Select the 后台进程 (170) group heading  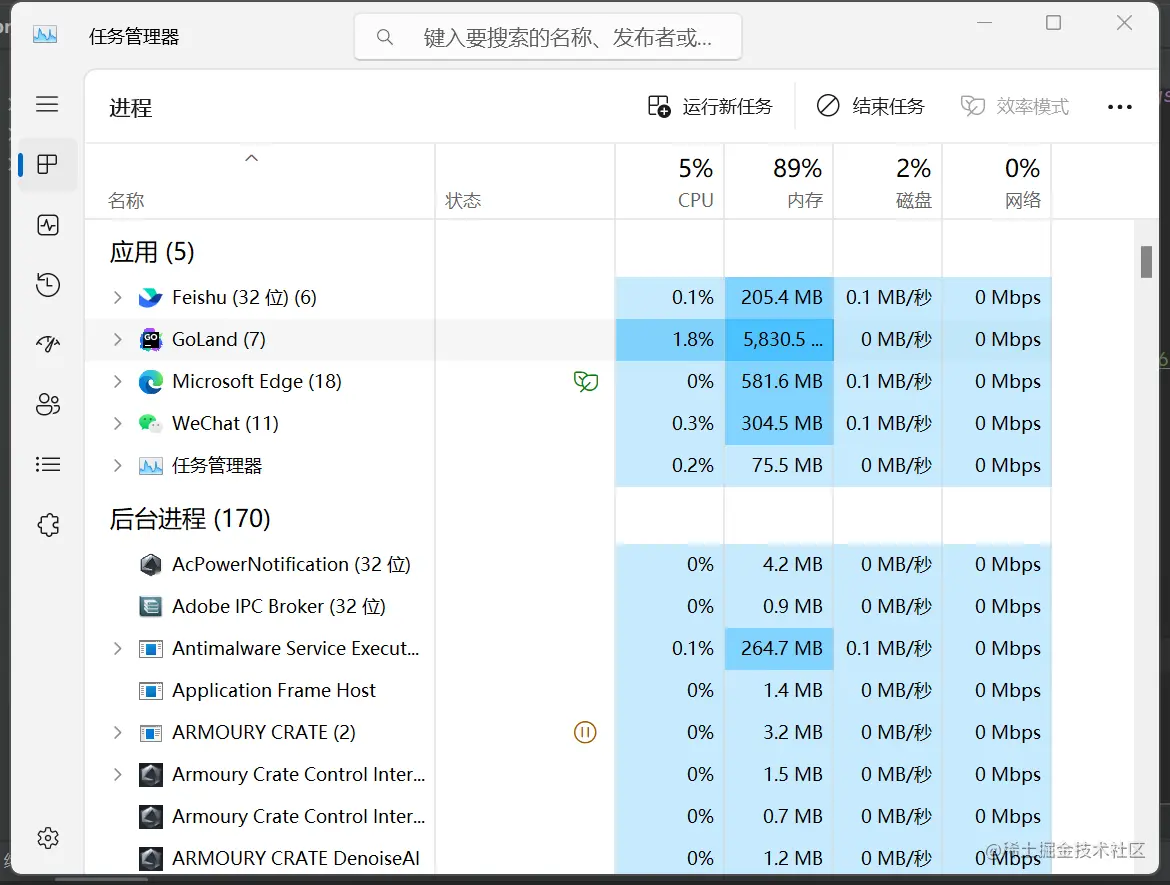(190, 519)
